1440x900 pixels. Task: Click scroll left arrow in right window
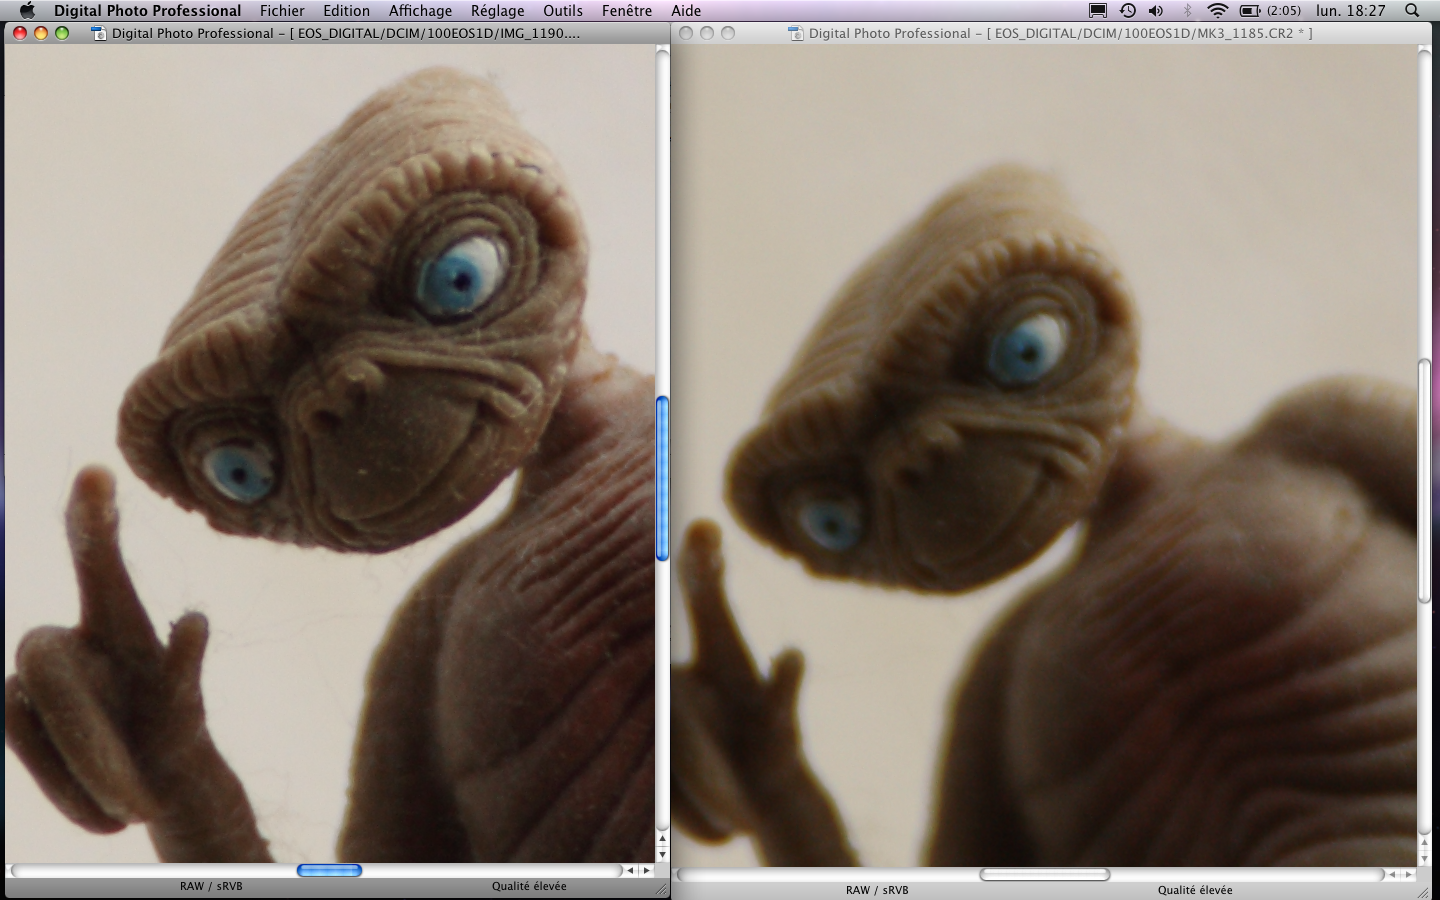pos(1393,874)
